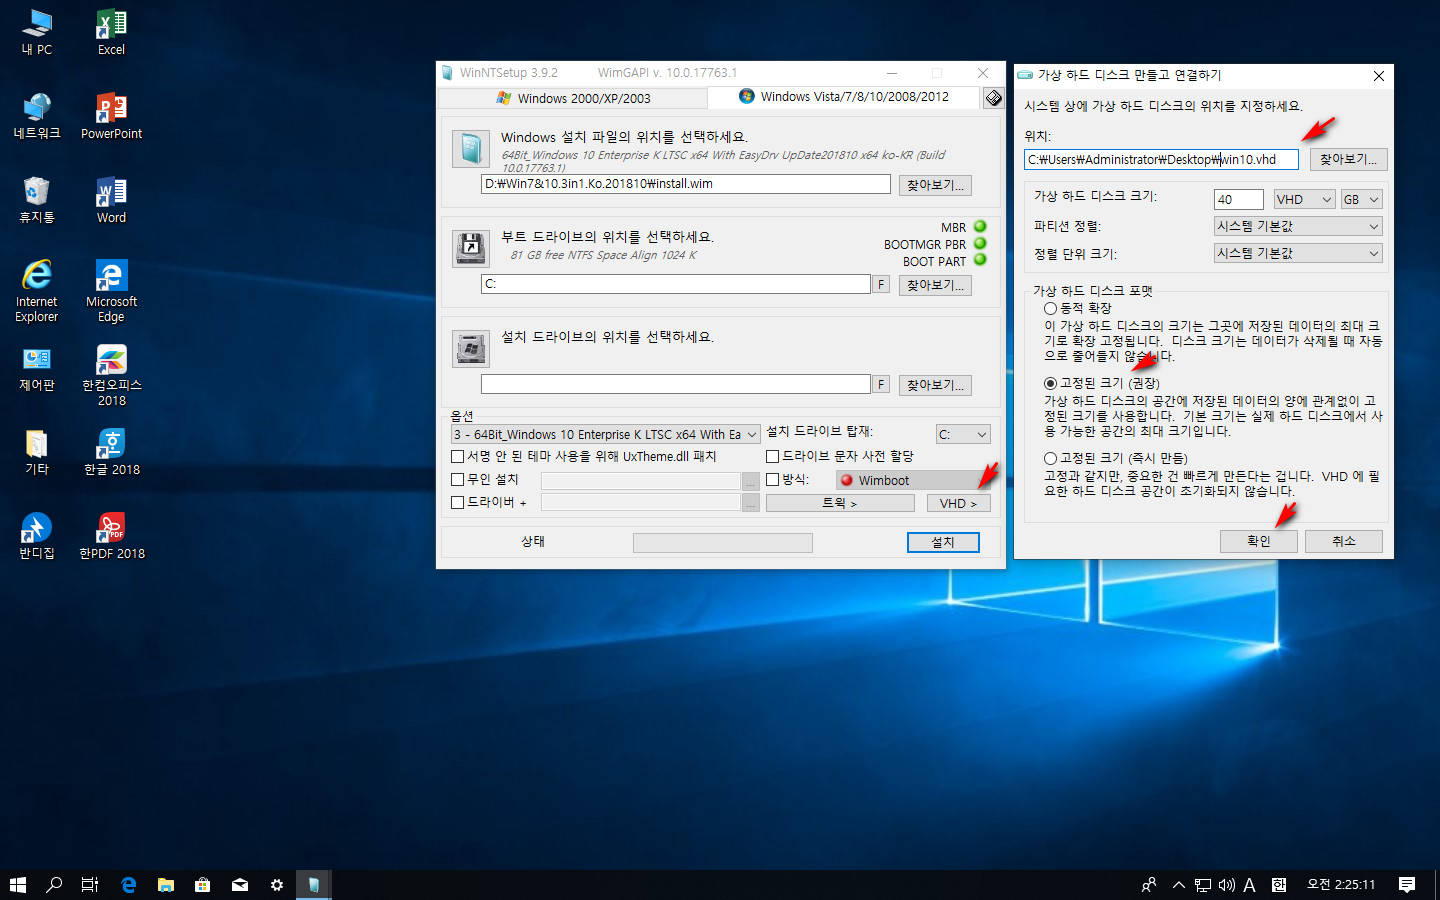1440x900 pixels.
Task: Click 설치 setup button
Action: (x=943, y=542)
